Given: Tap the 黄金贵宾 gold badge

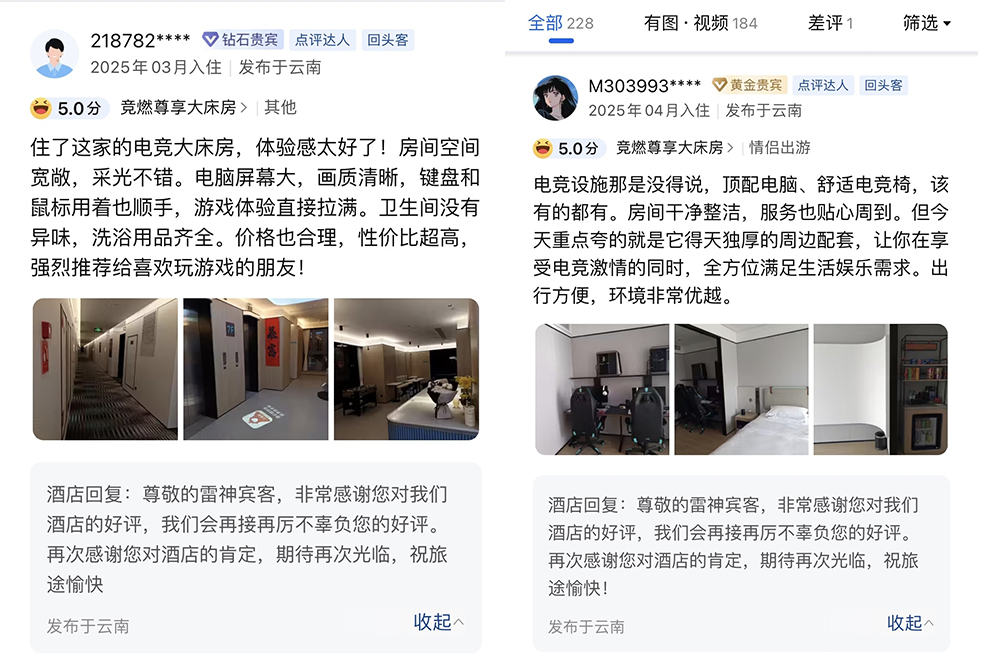Looking at the screenshot, I should [749, 85].
